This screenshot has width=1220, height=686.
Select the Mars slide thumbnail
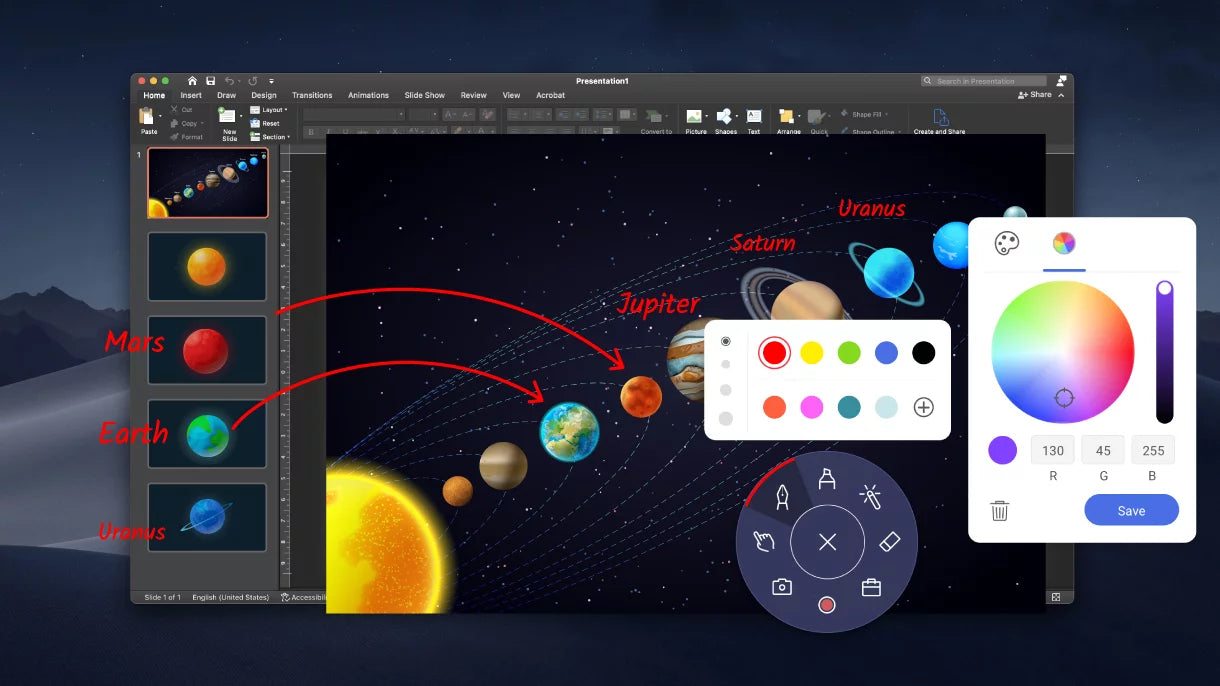(x=207, y=350)
